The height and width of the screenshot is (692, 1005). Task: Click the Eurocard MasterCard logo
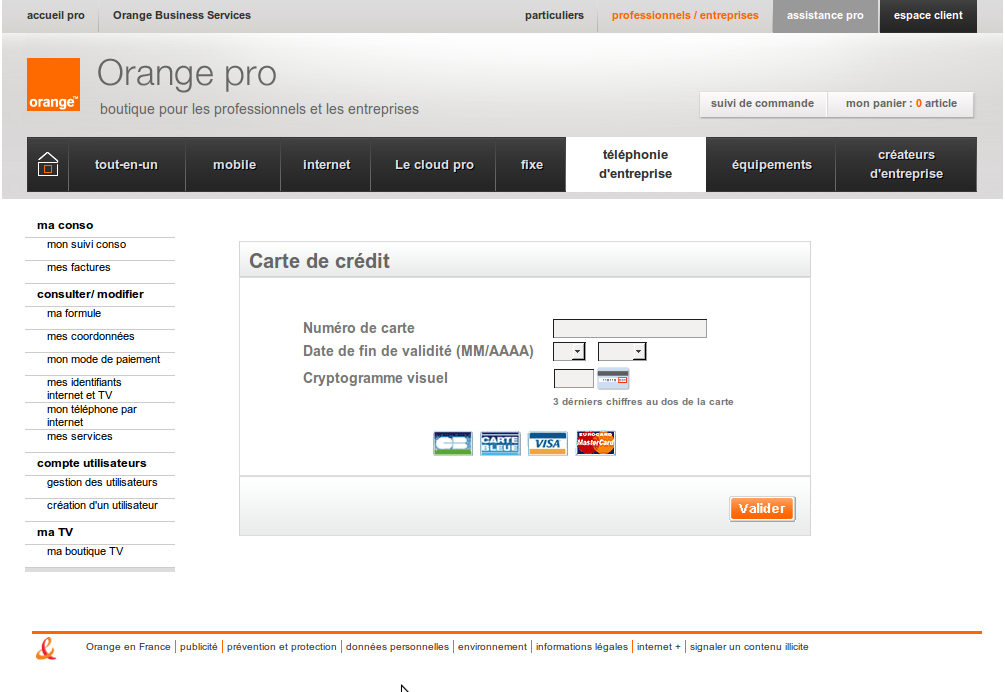click(595, 443)
